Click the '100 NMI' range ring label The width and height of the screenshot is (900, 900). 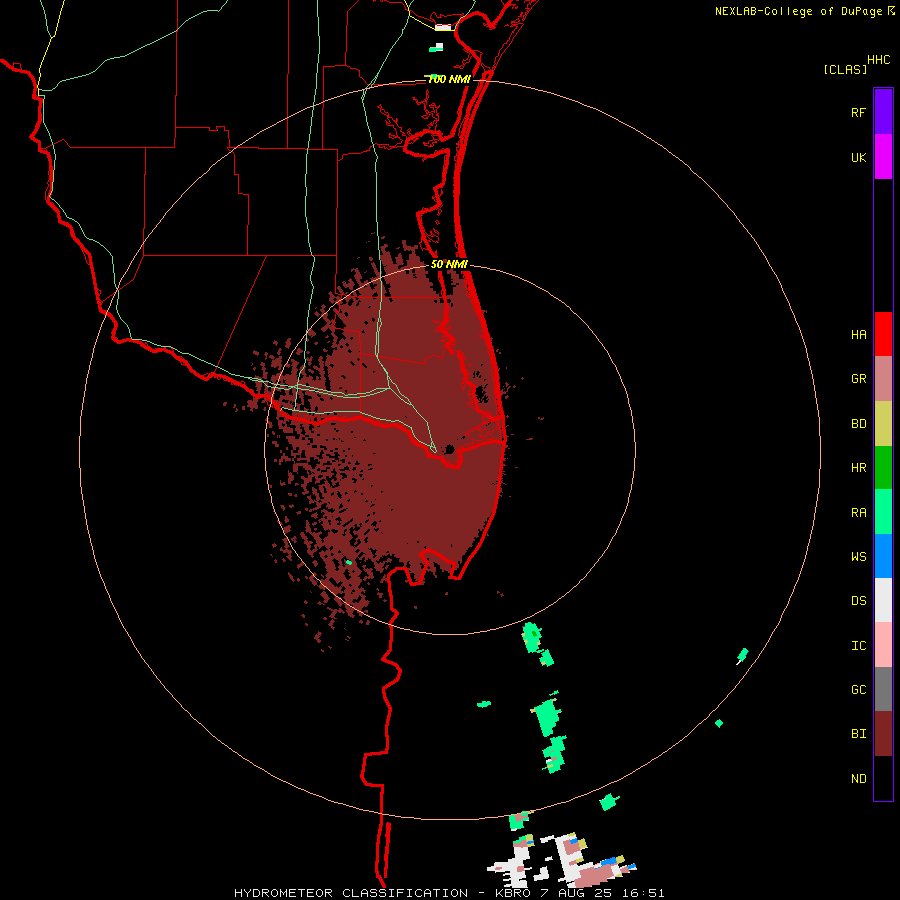(449, 79)
